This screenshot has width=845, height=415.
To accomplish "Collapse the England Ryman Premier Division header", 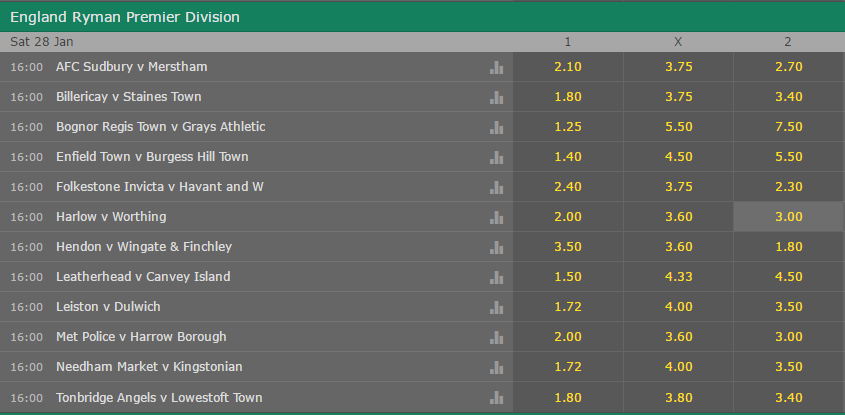I will pyautogui.click(x=422, y=17).
